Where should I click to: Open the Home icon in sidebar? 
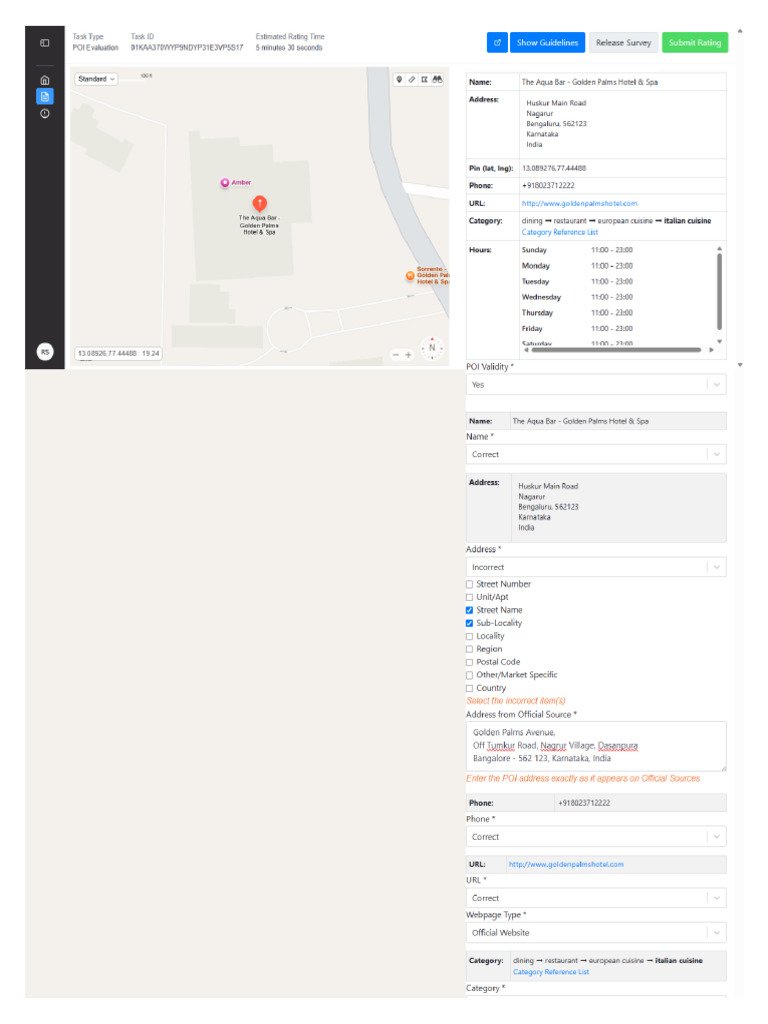[44, 80]
